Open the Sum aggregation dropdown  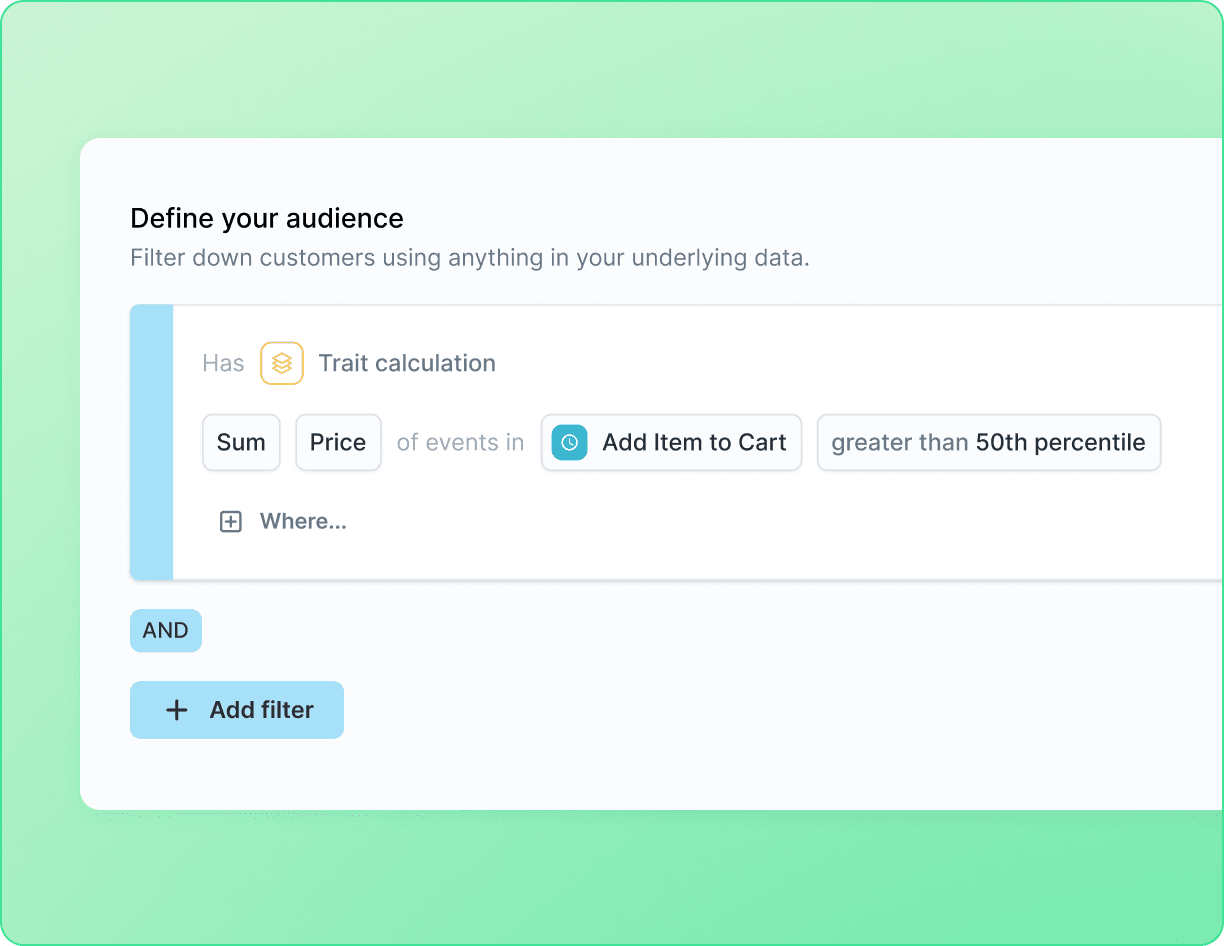click(241, 442)
